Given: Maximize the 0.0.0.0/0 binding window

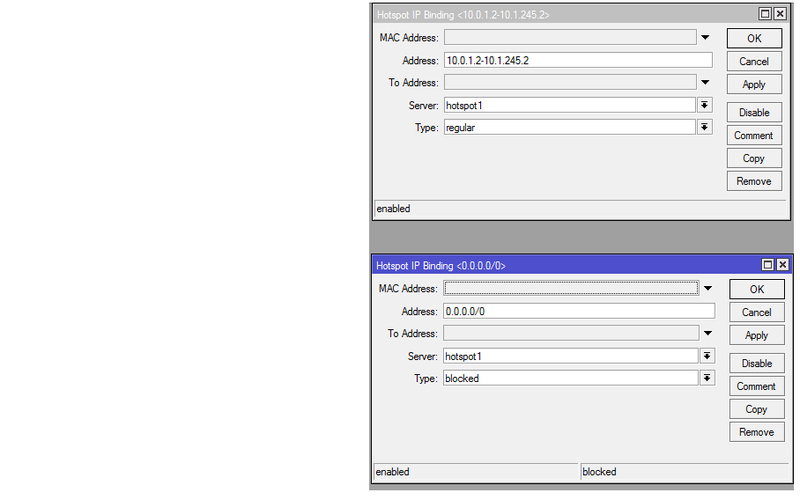Looking at the screenshot, I should click(x=767, y=264).
